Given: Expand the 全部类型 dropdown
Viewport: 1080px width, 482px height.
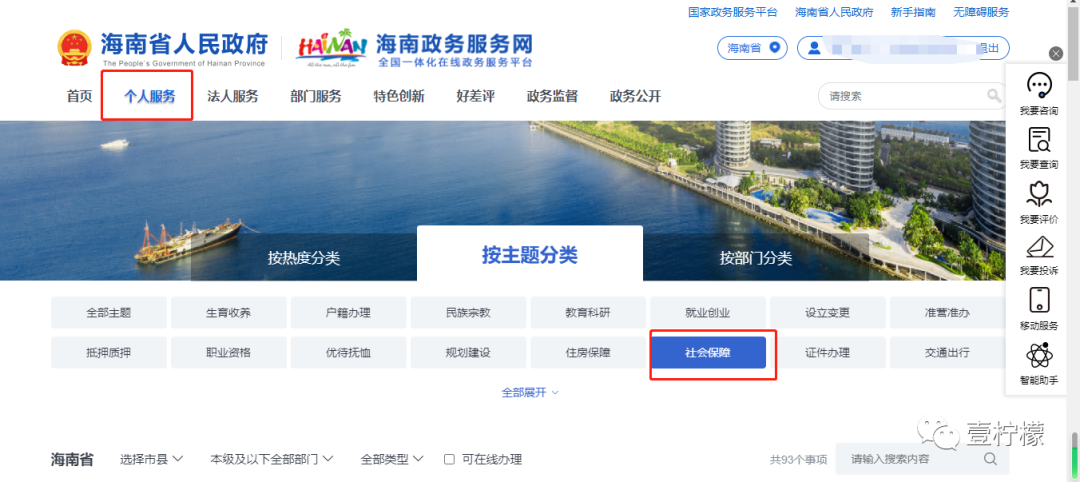Looking at the screenshot, I should 391,459.
